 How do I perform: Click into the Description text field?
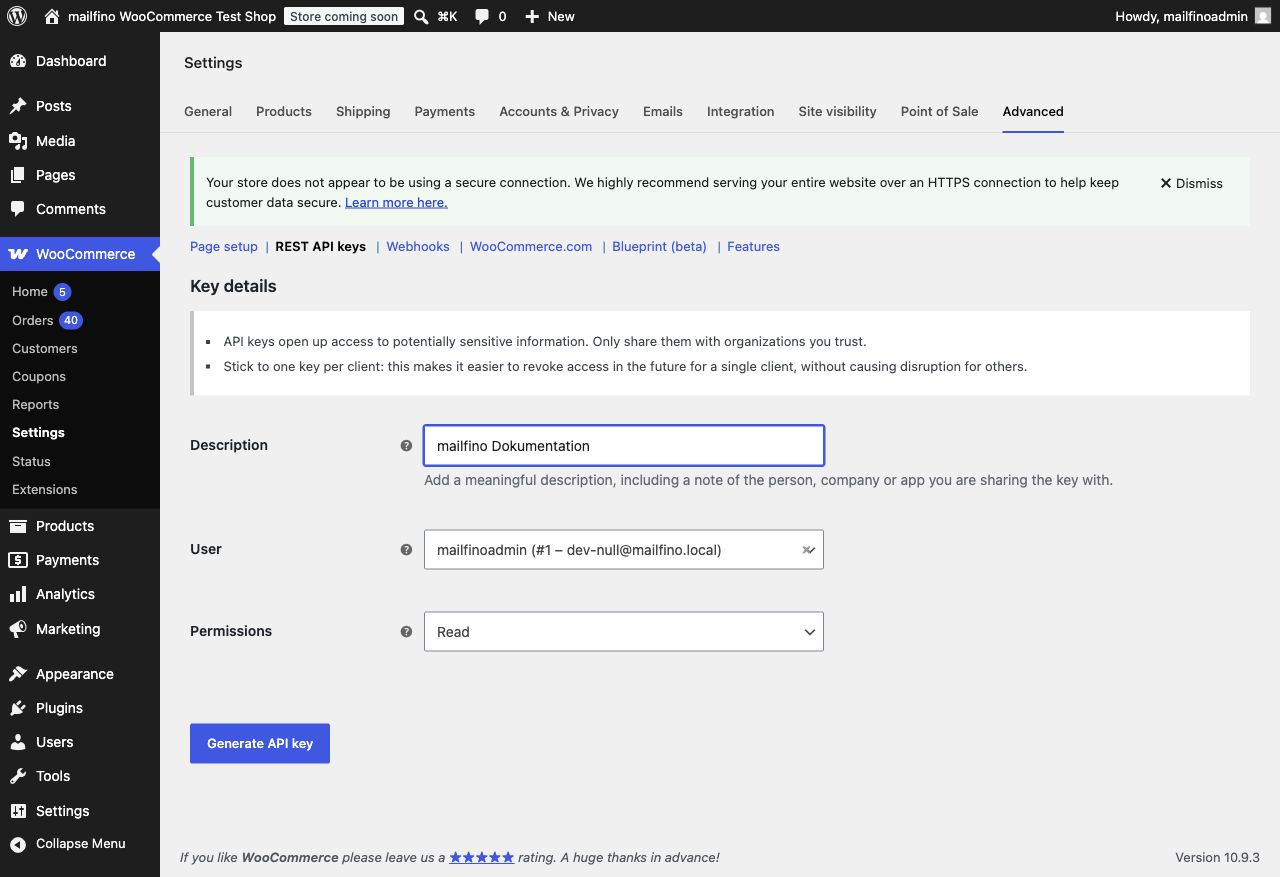coord(624,446)
